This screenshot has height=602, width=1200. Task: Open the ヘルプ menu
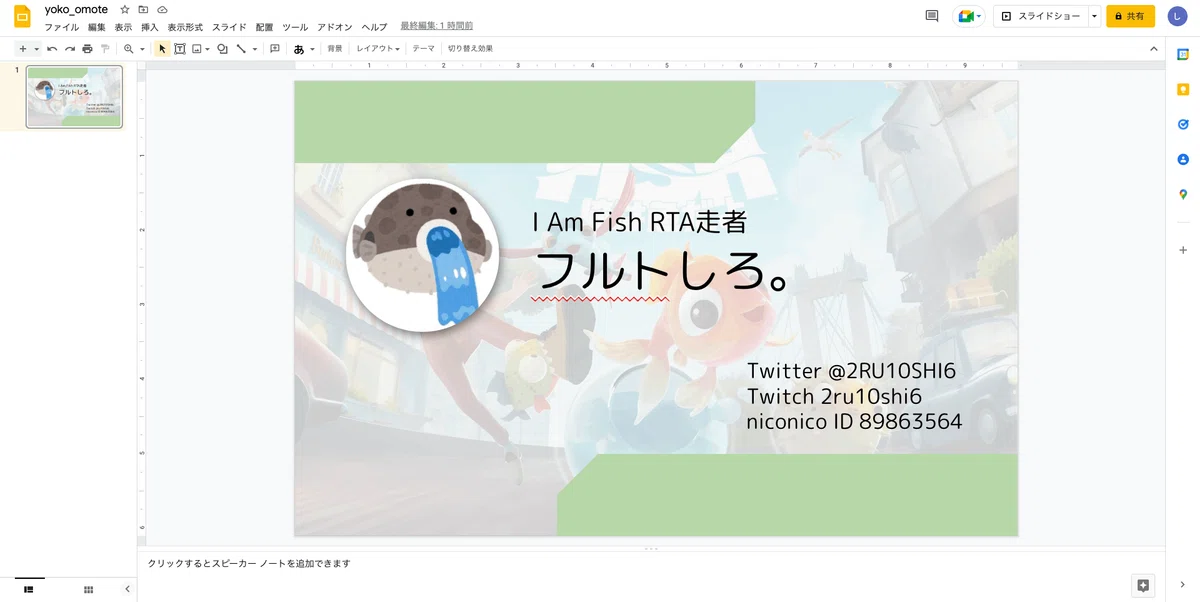[374, 27]
